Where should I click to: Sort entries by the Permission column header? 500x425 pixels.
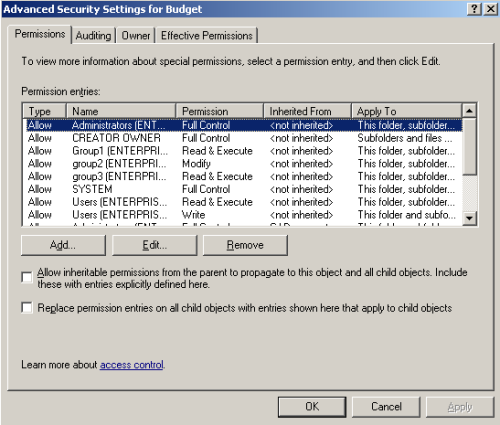click(x=220, y=111)
